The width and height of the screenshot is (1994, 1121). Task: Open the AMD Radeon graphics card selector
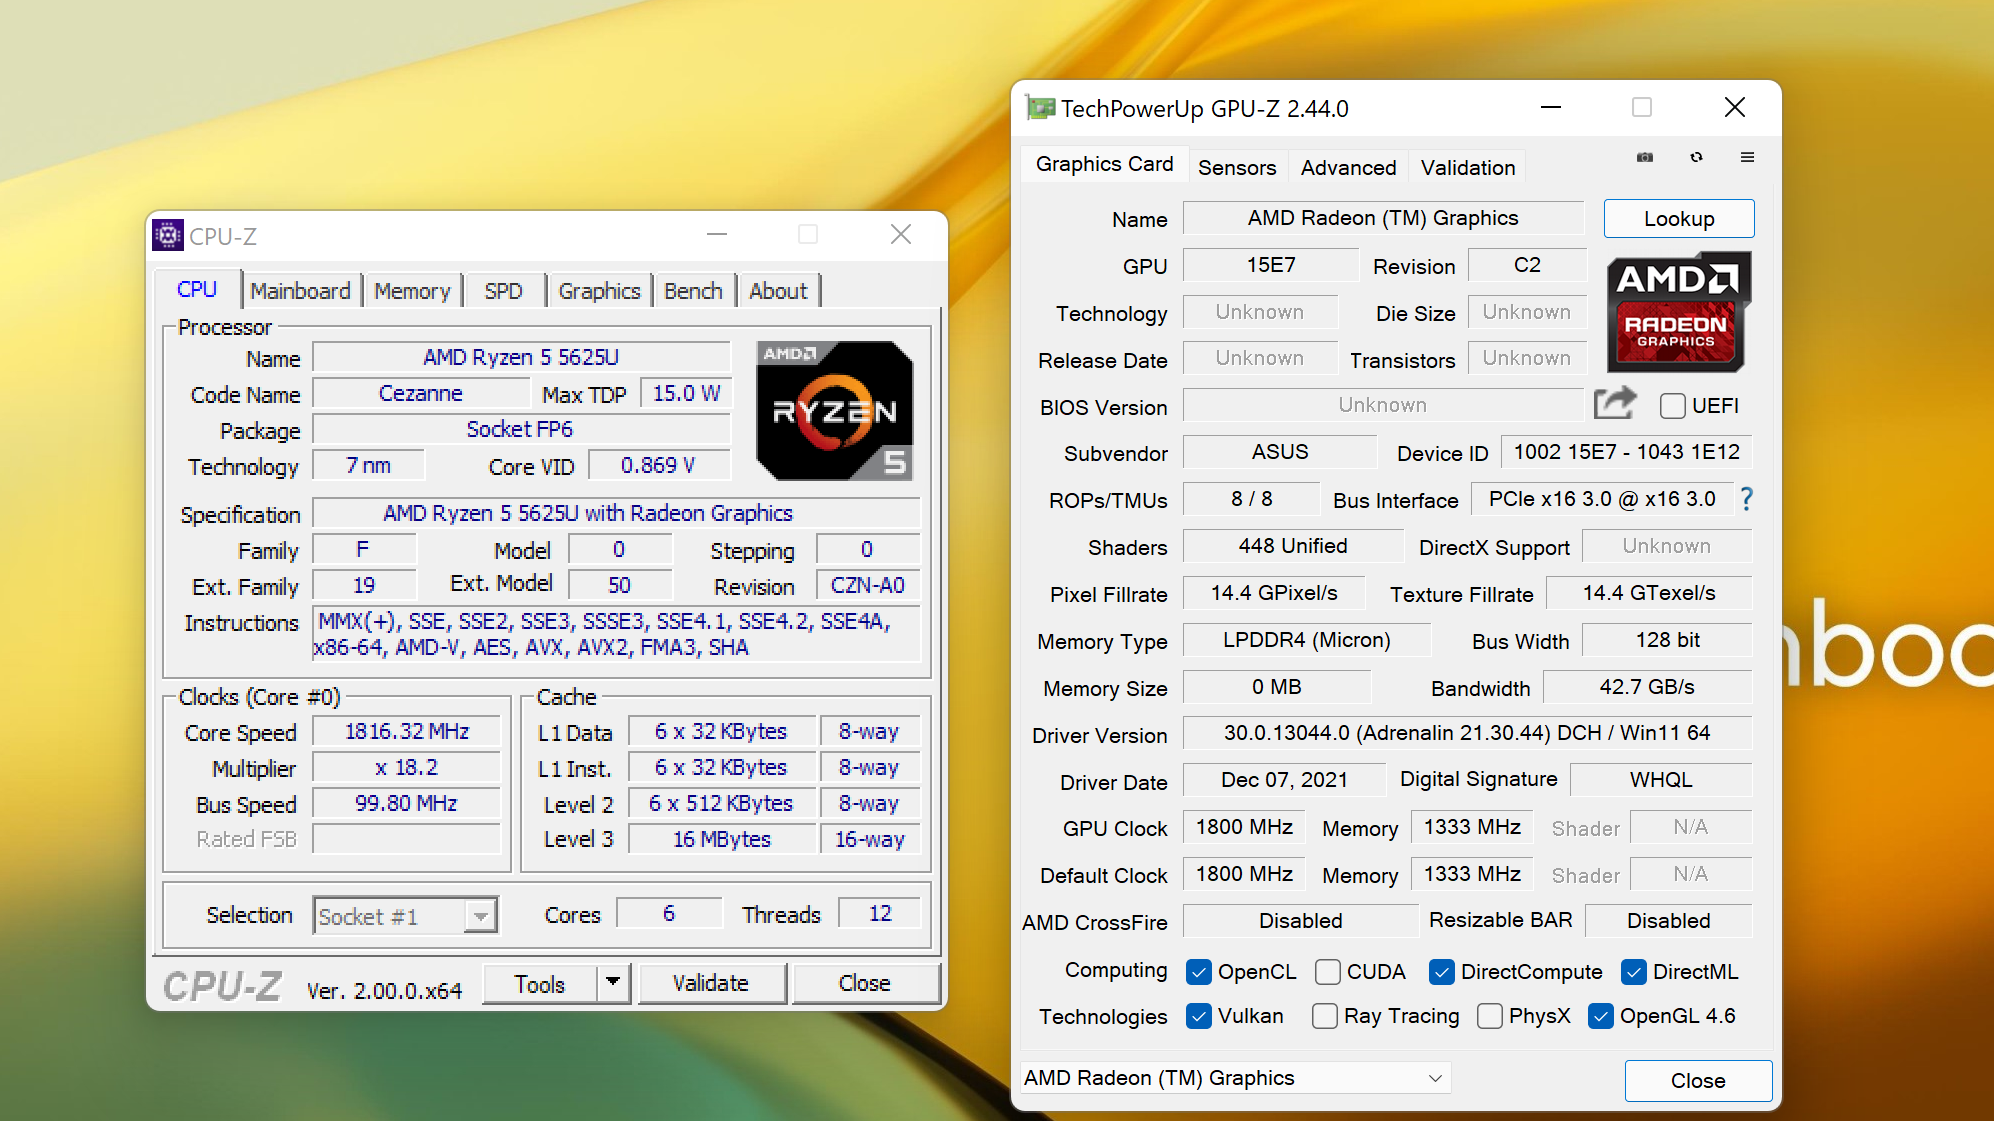[x=1235, y=1078]
